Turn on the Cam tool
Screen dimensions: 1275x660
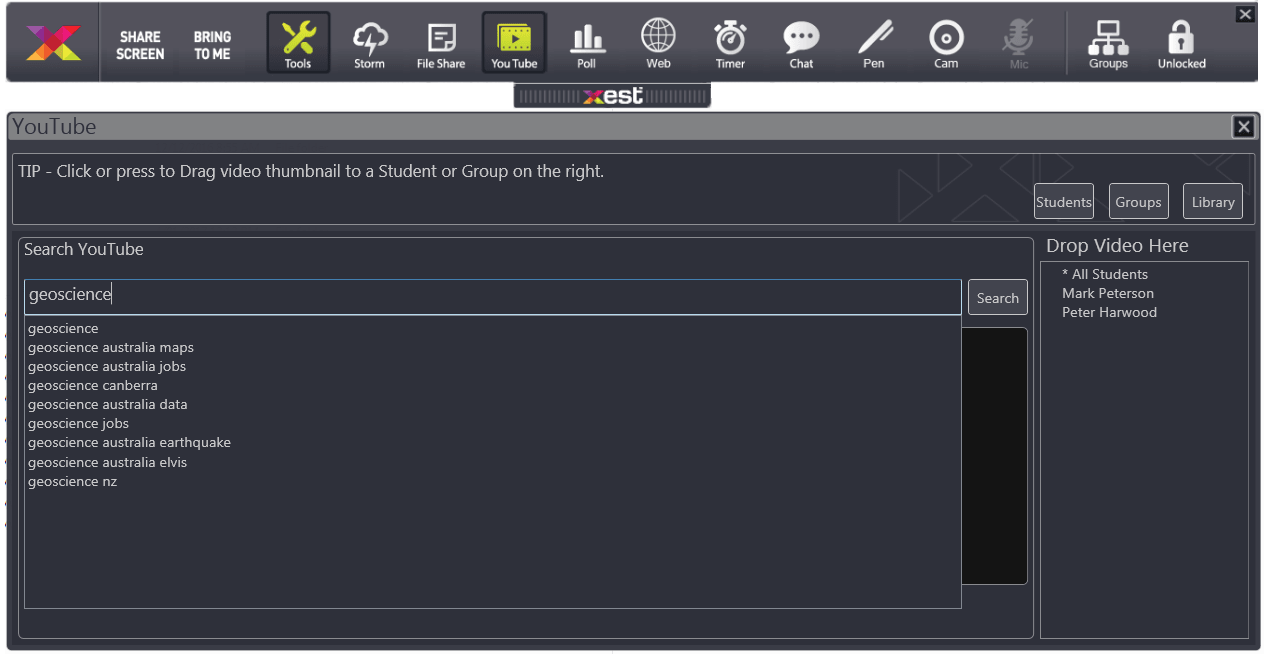pyautogui.click(x=946, y=45)
